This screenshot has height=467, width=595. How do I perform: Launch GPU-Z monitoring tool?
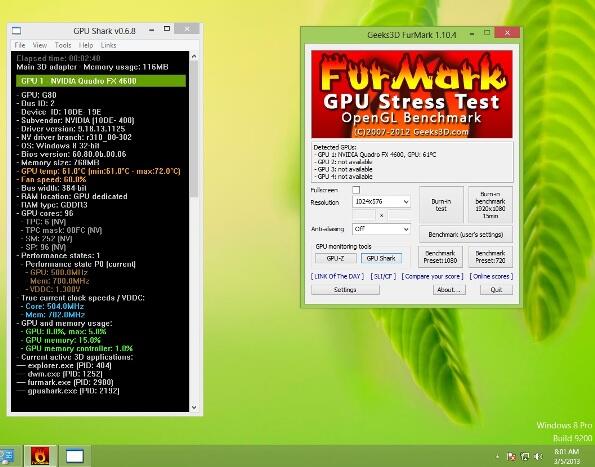(335, 258)
